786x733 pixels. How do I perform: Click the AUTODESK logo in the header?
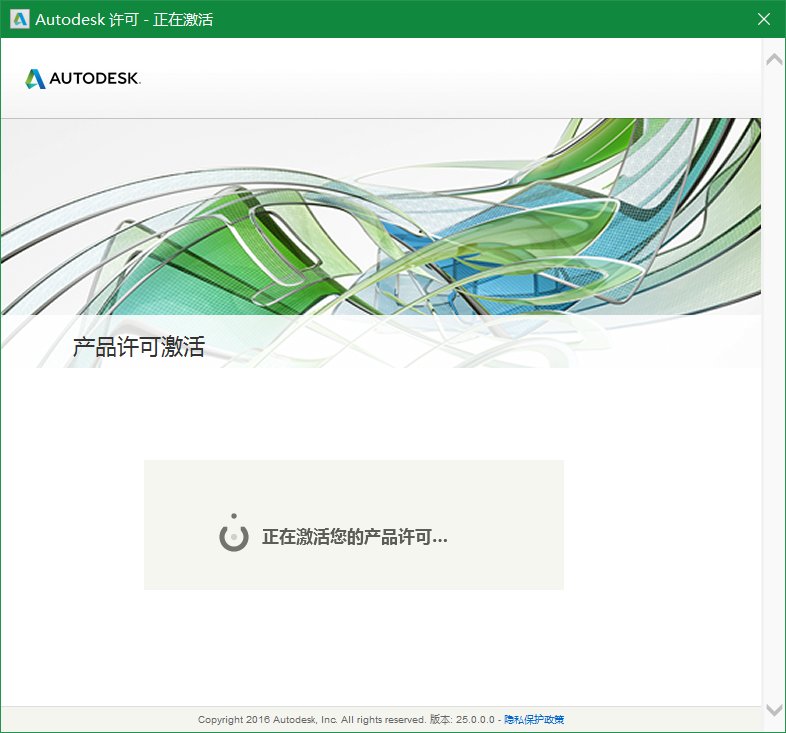(83, 79)
